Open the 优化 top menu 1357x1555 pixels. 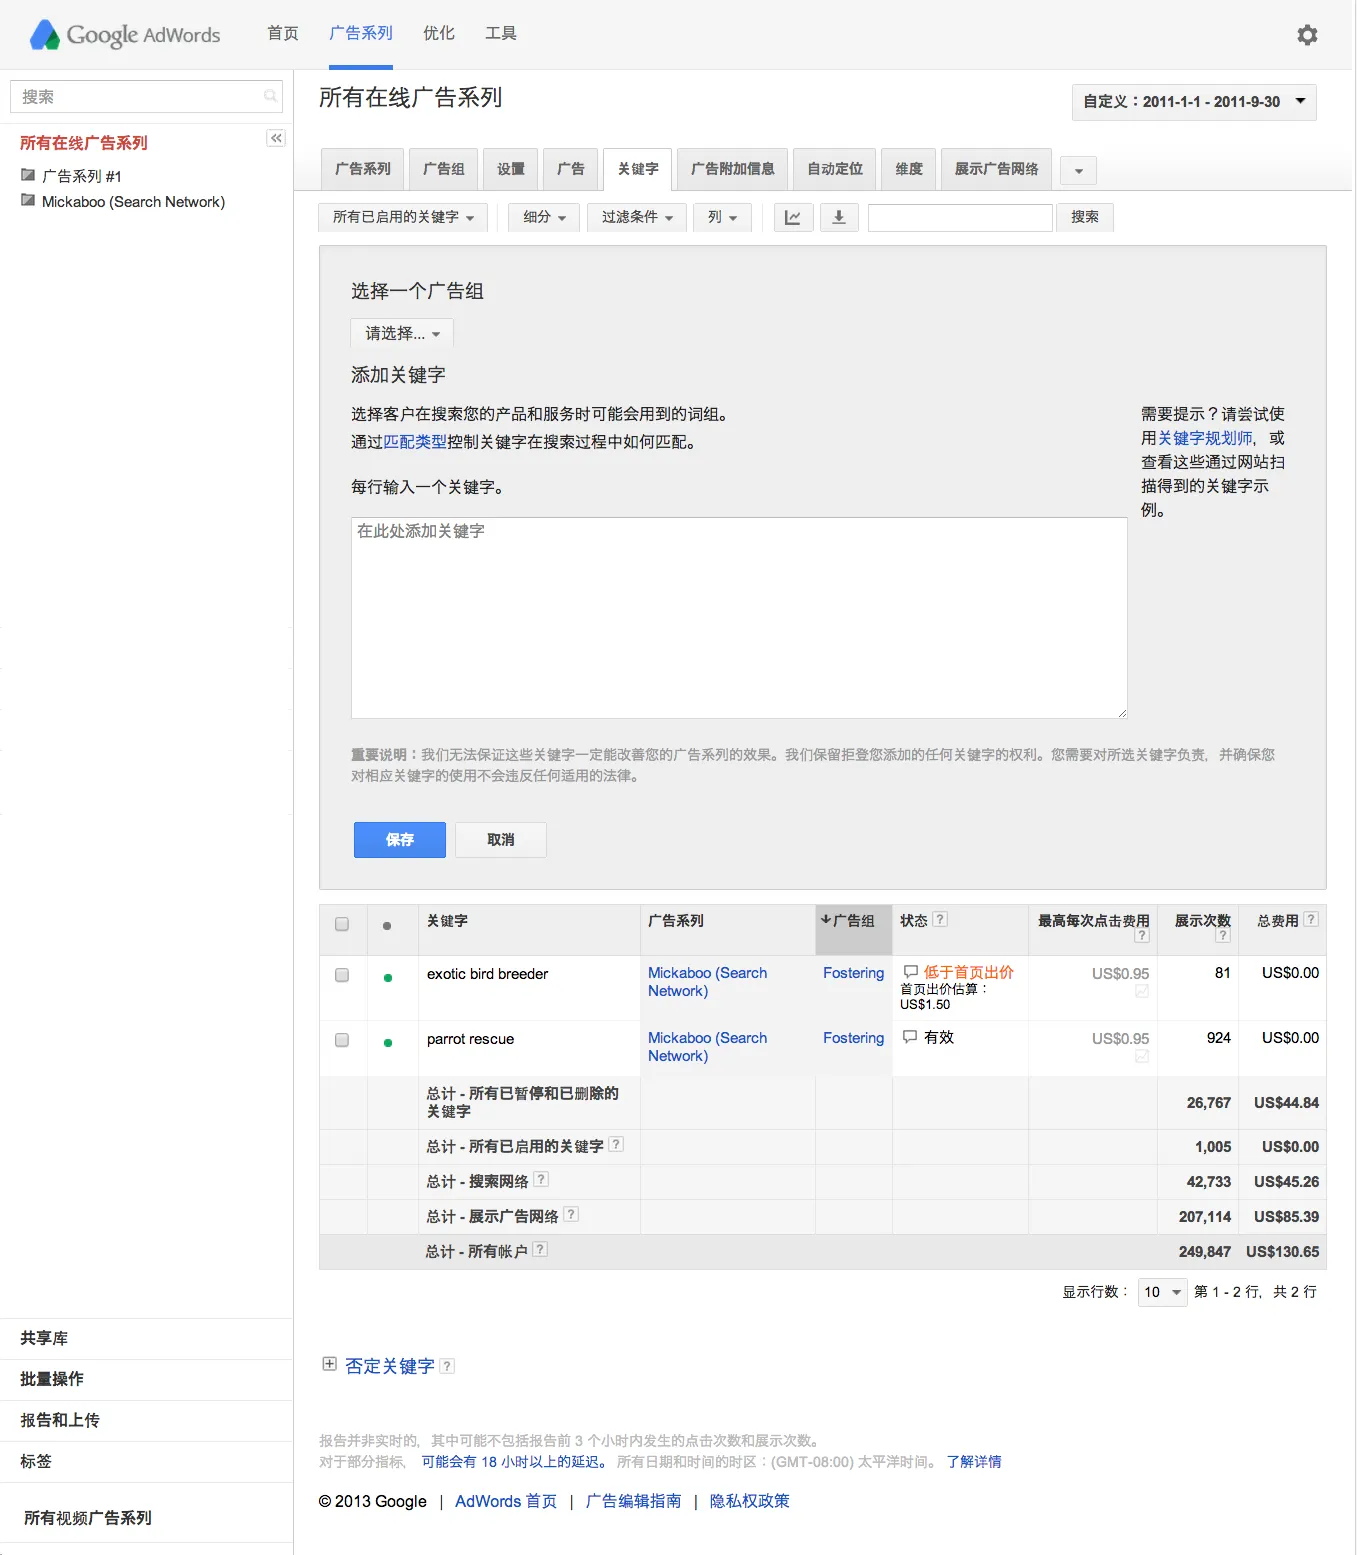coord(438,33)
